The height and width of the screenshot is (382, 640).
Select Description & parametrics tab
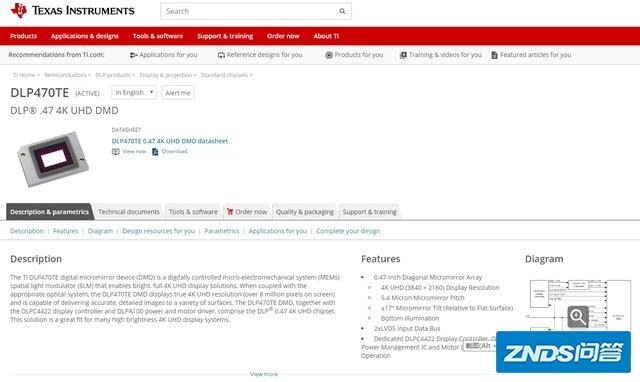click(x=49, y=212)
